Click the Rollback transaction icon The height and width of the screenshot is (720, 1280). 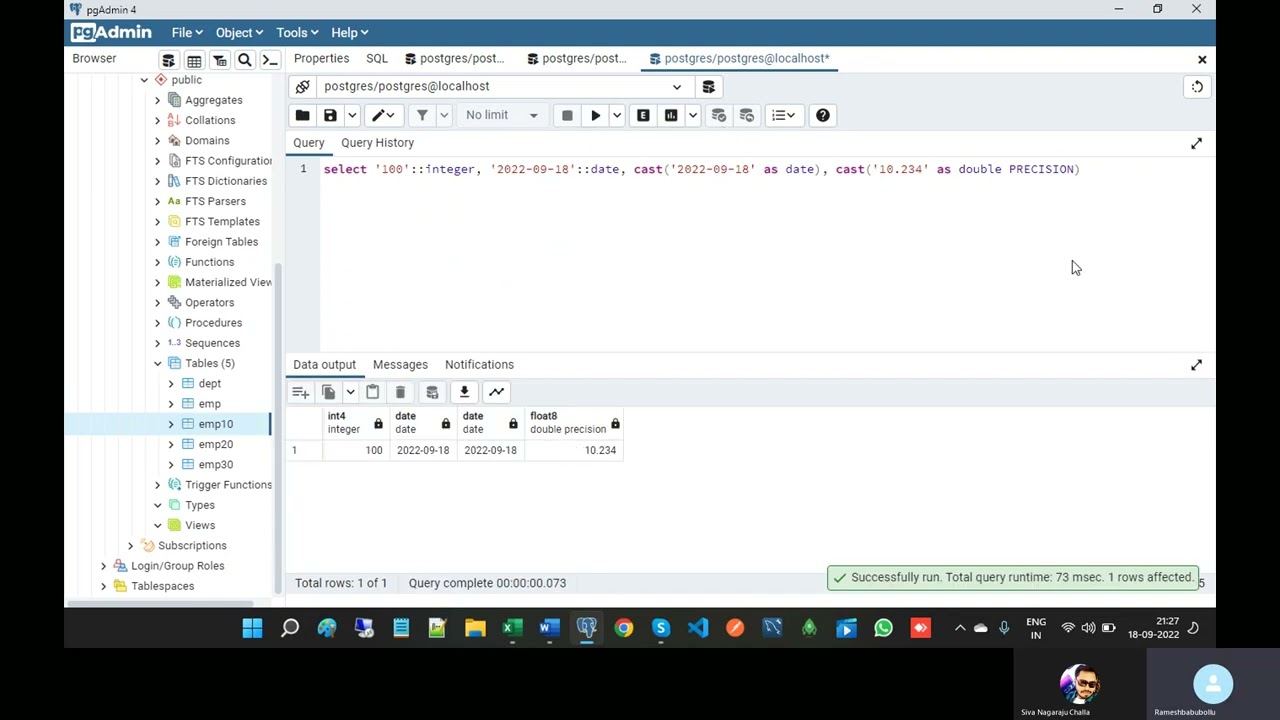click(x=746, y=115)
